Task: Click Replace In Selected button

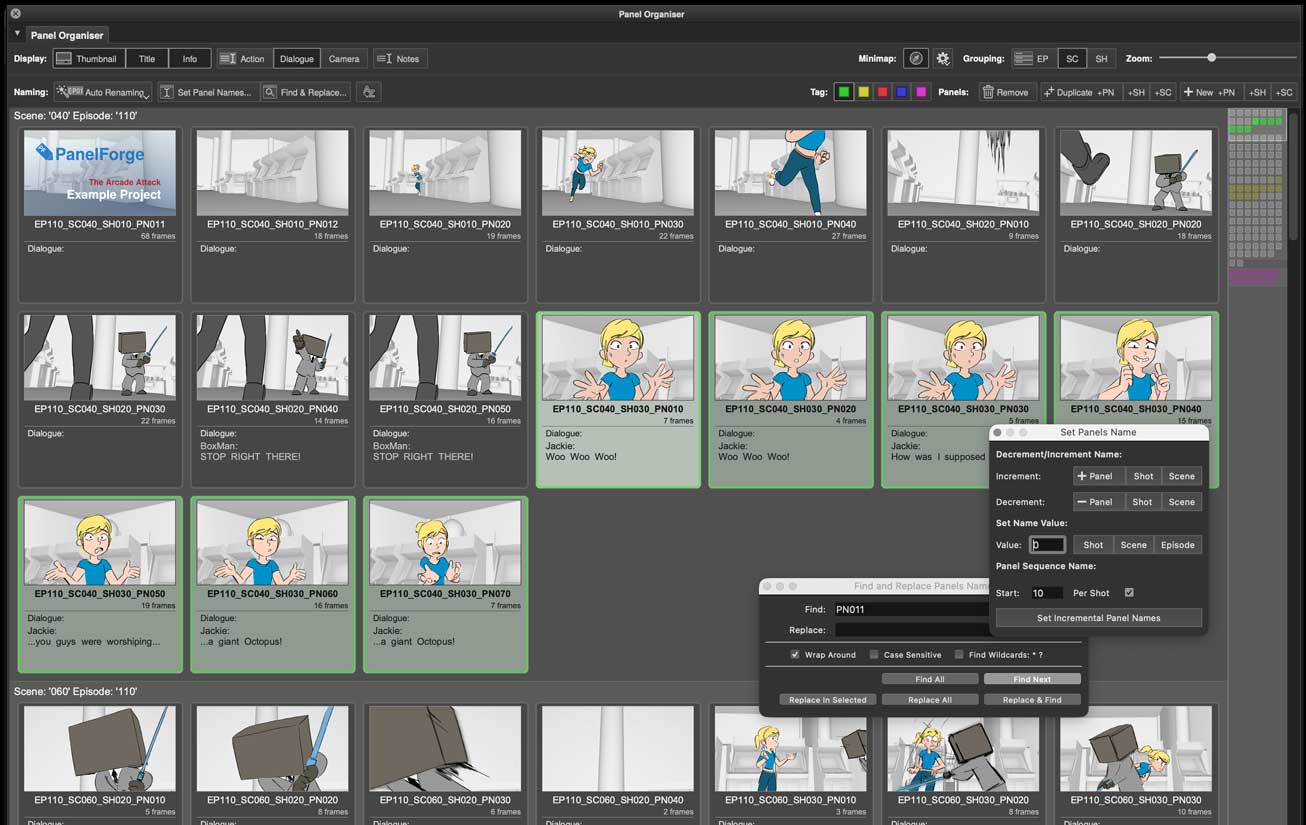Action: pyautogui.click(x=828, y=700)
